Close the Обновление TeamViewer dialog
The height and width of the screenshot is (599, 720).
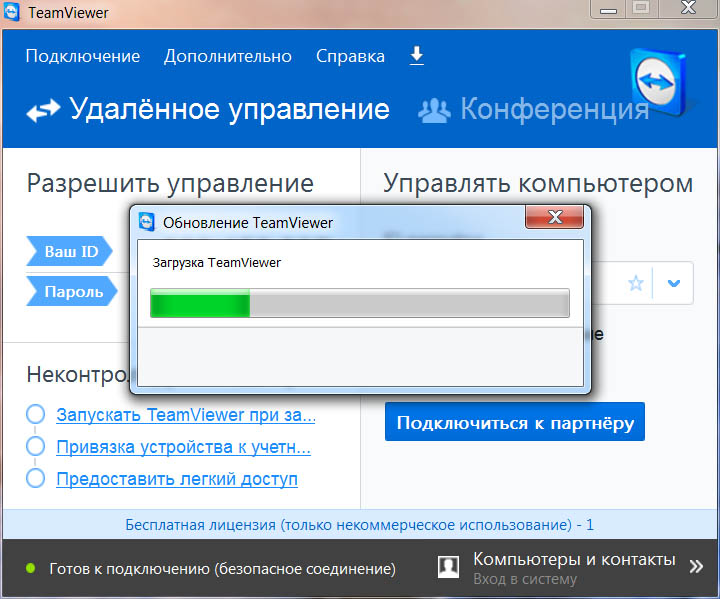[554, 216]
